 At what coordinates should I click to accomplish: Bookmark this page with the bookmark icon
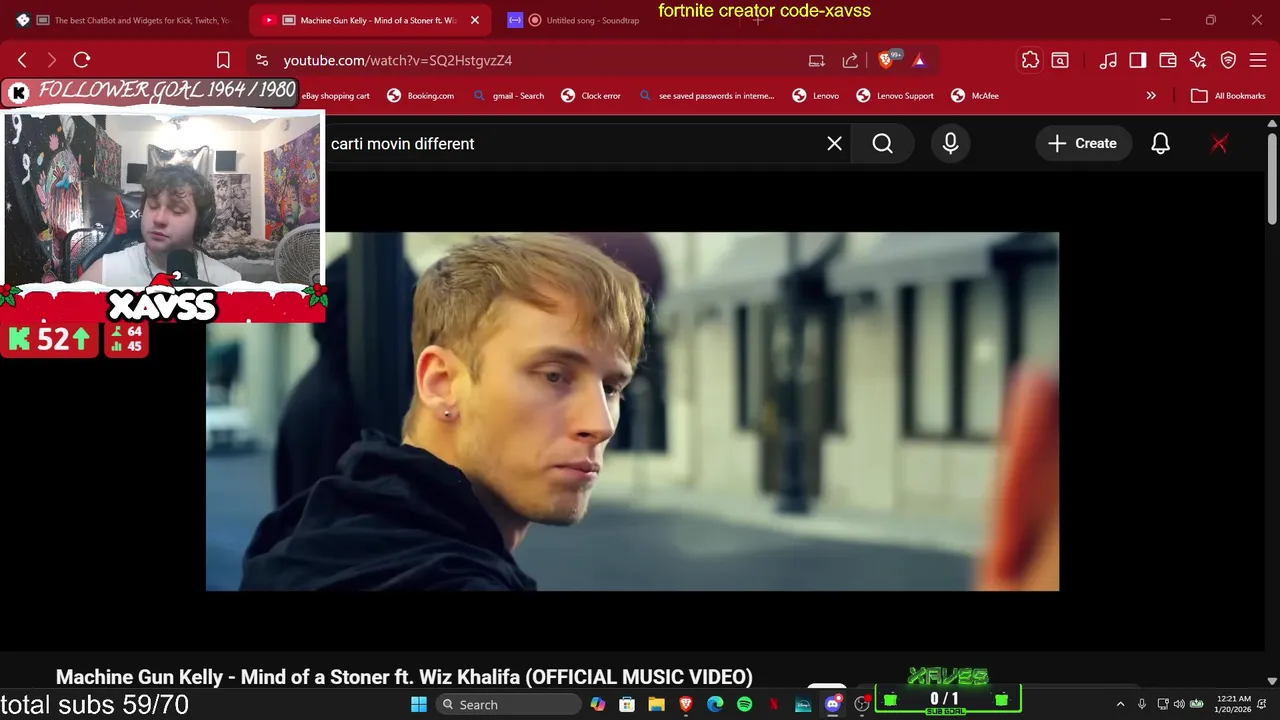pos(223,60)
